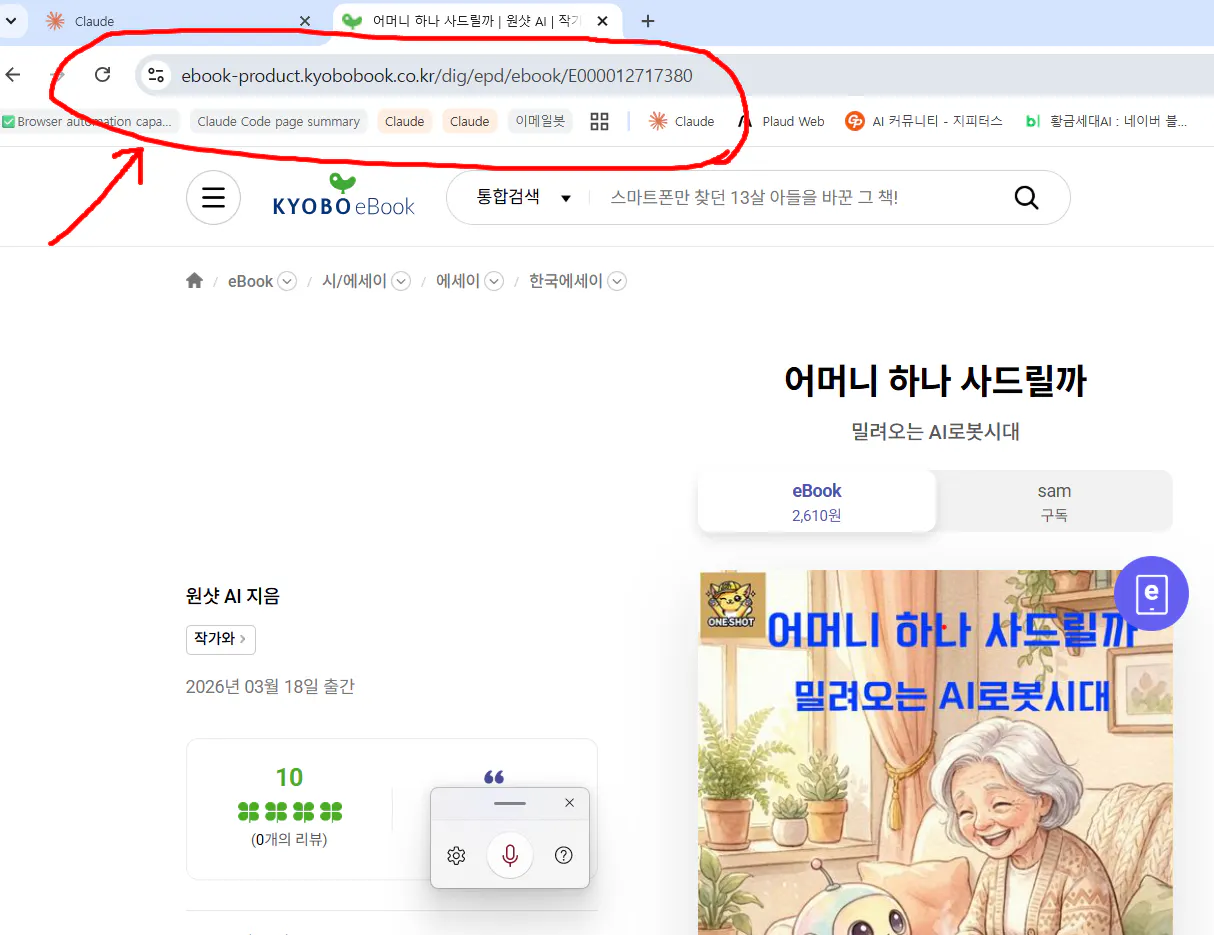
Task: Expand the 한국에세이 breadcrumb dropdown
Action: pos(617,281)
